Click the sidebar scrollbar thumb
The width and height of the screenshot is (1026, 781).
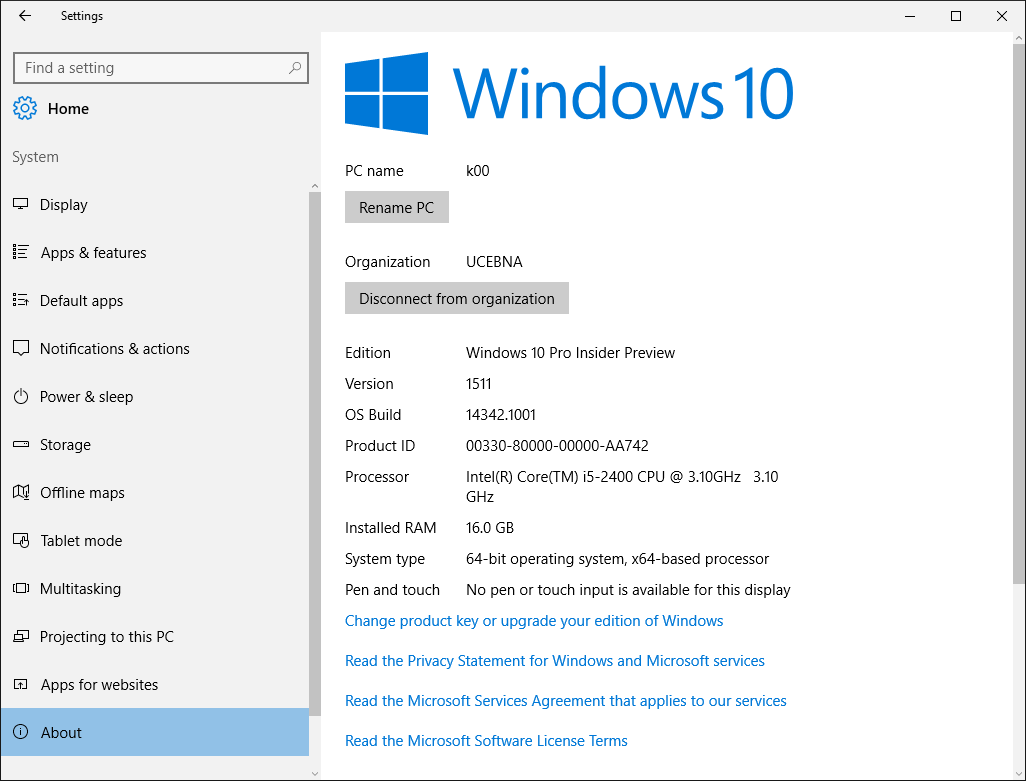tap(315, 454)
